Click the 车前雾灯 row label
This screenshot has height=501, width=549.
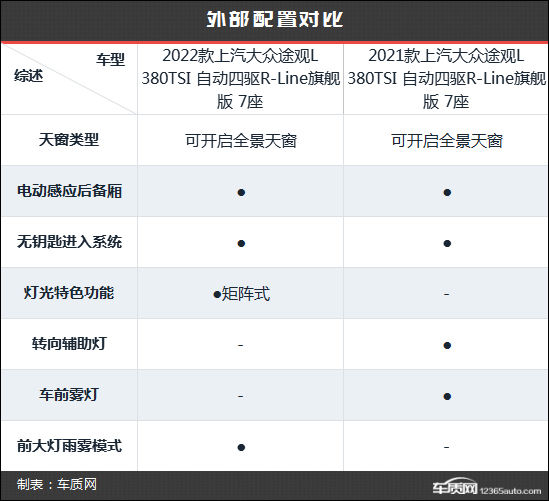point(69,395)
